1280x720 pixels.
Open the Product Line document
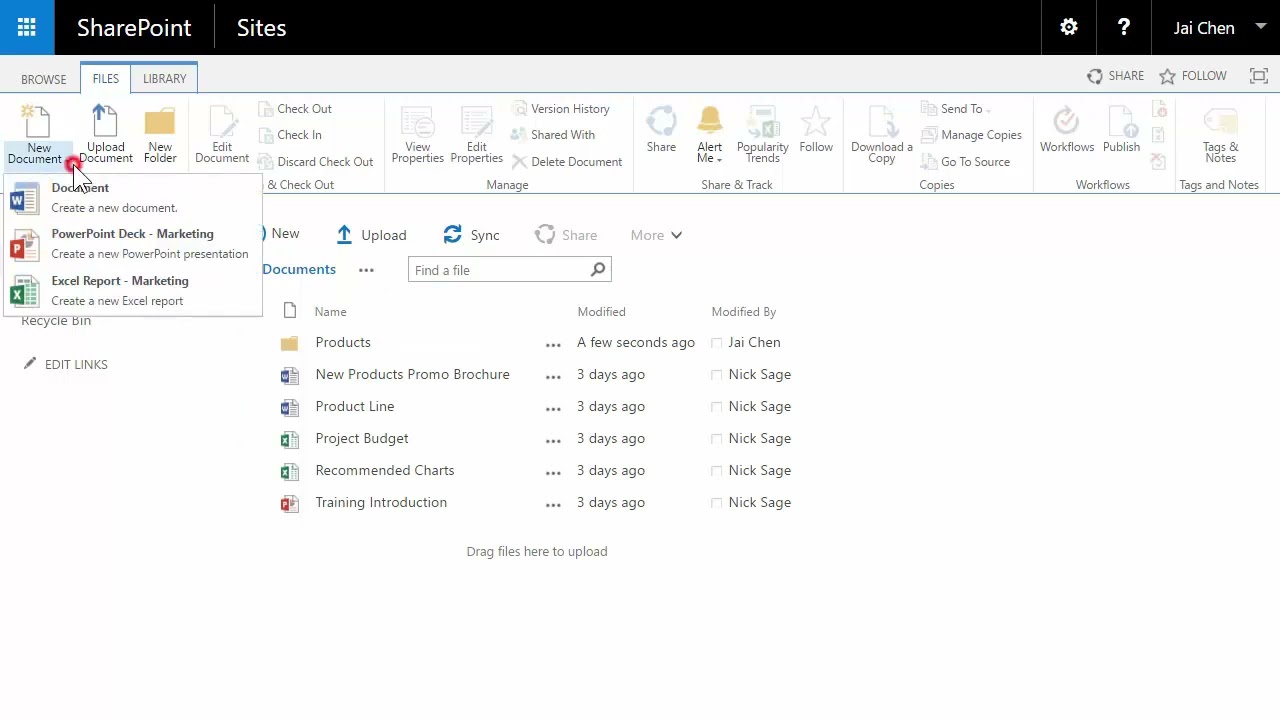[x=354, y=407]
